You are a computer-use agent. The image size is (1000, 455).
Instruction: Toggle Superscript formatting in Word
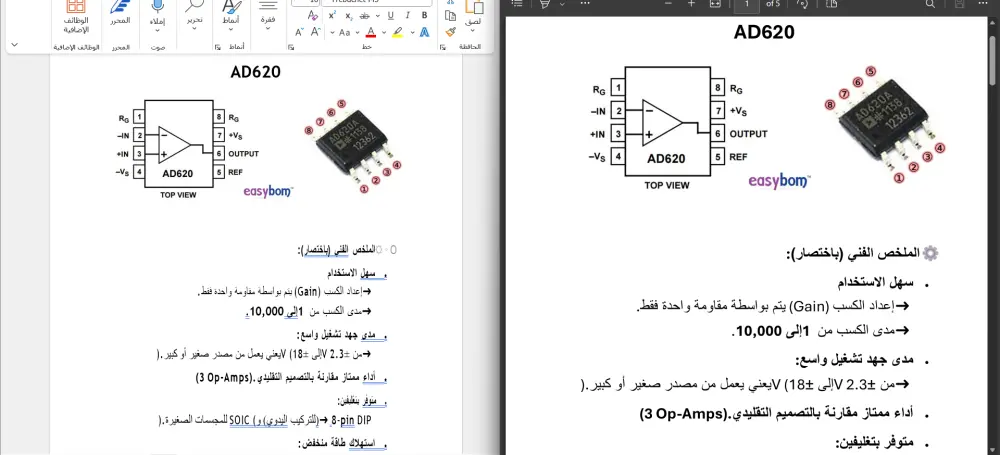click(x=332, y=15)
